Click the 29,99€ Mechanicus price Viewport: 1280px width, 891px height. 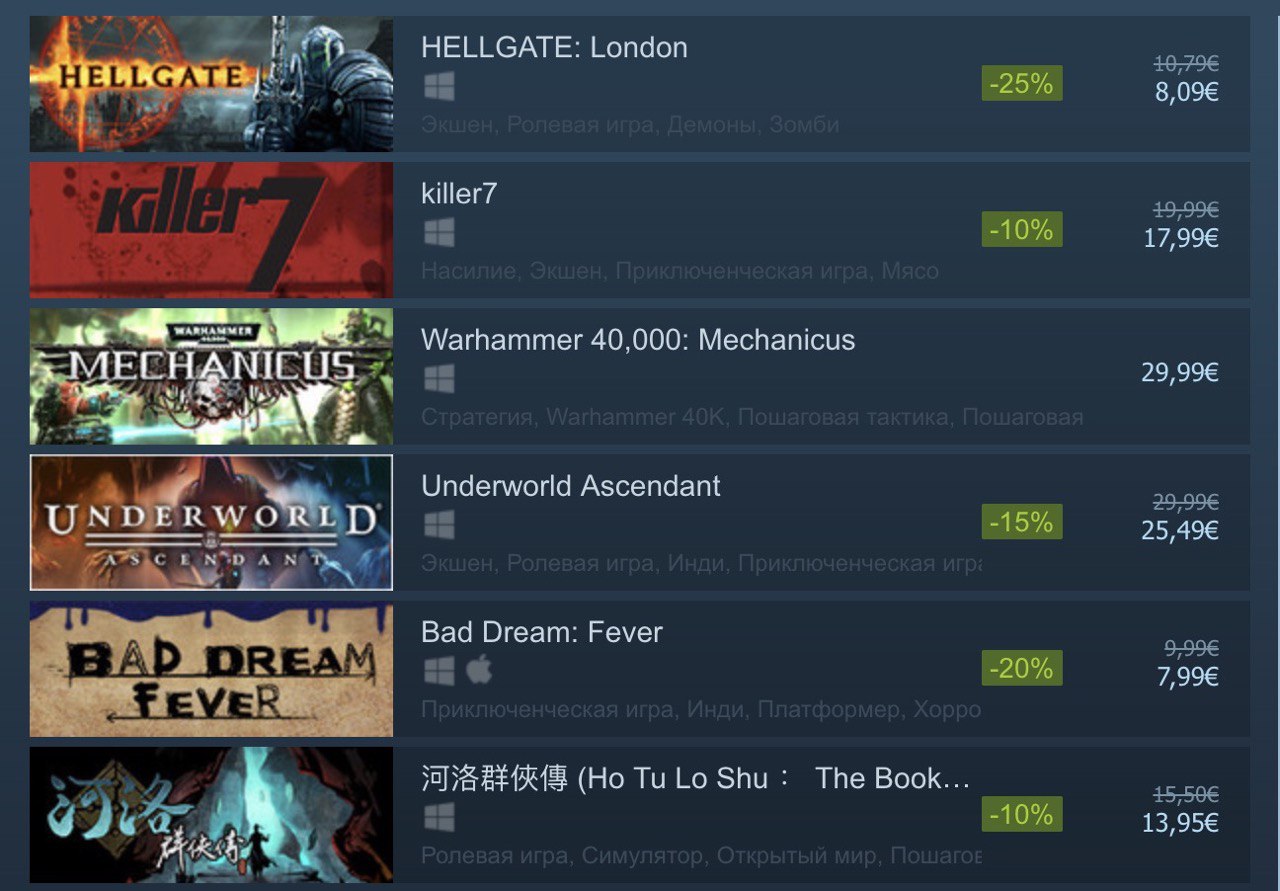point(1180,373)
